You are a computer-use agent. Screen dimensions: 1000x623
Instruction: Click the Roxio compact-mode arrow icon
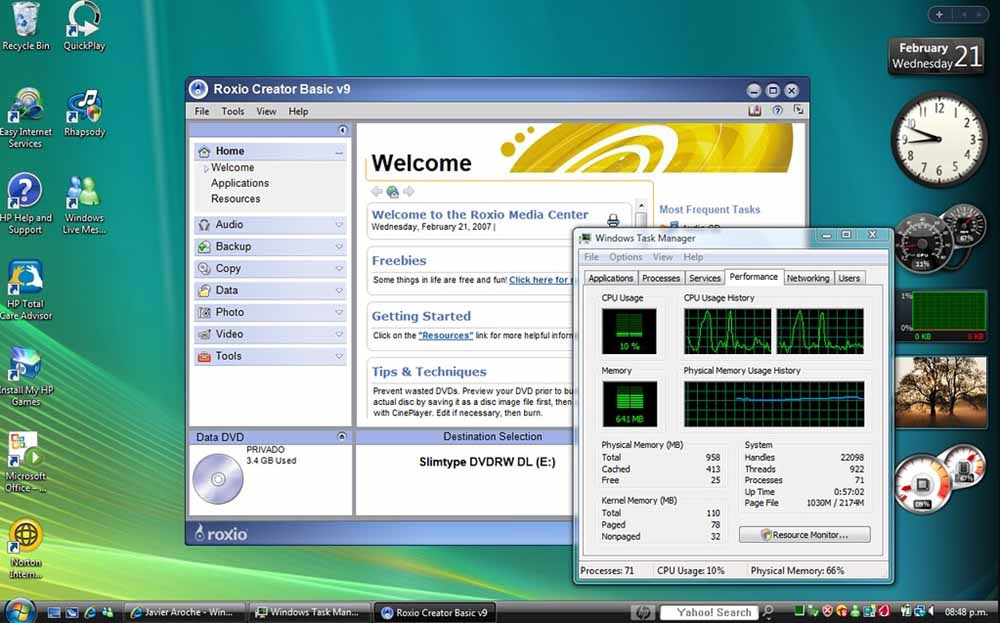click(x=798, y=110)
